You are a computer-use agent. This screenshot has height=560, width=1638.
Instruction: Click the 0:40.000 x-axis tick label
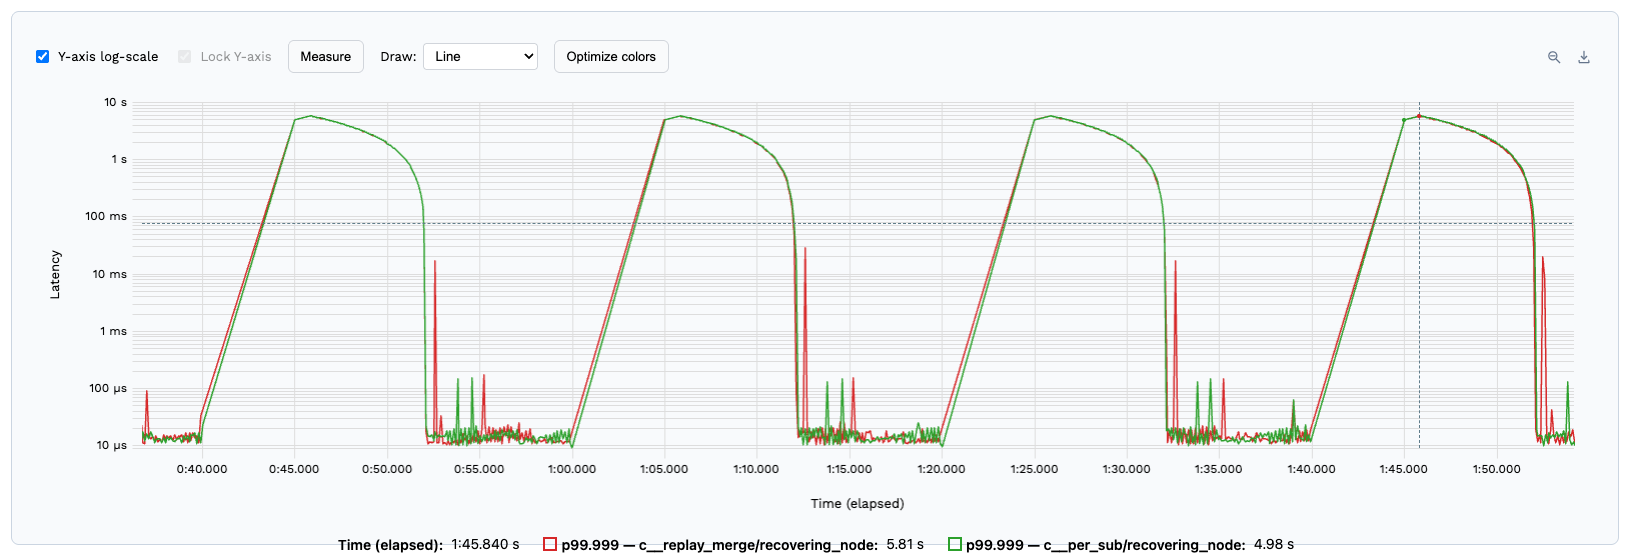[x=202, y=469]
